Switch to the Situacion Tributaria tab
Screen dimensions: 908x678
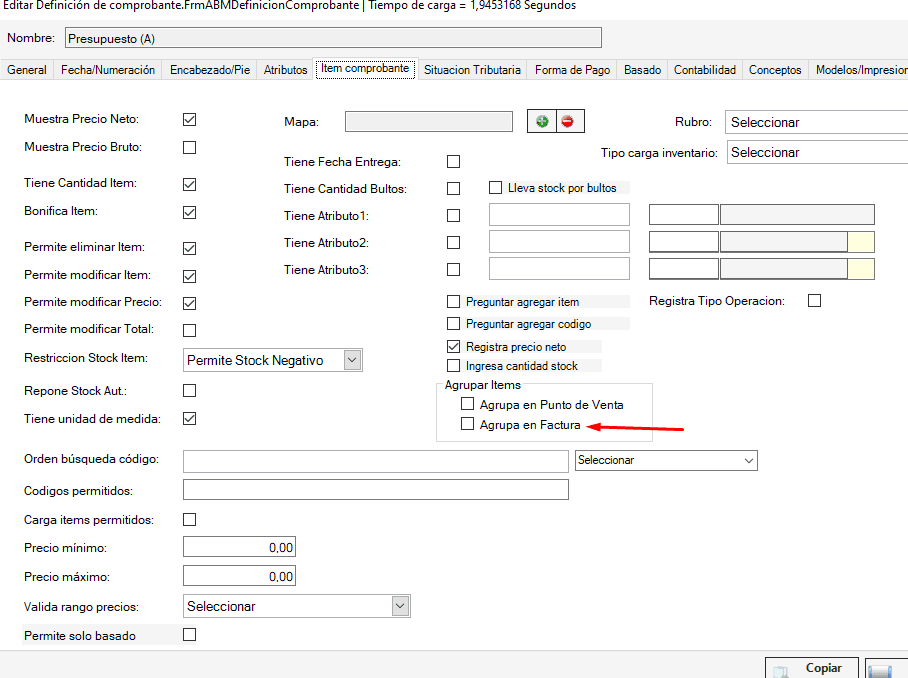(x=472, y=70)
